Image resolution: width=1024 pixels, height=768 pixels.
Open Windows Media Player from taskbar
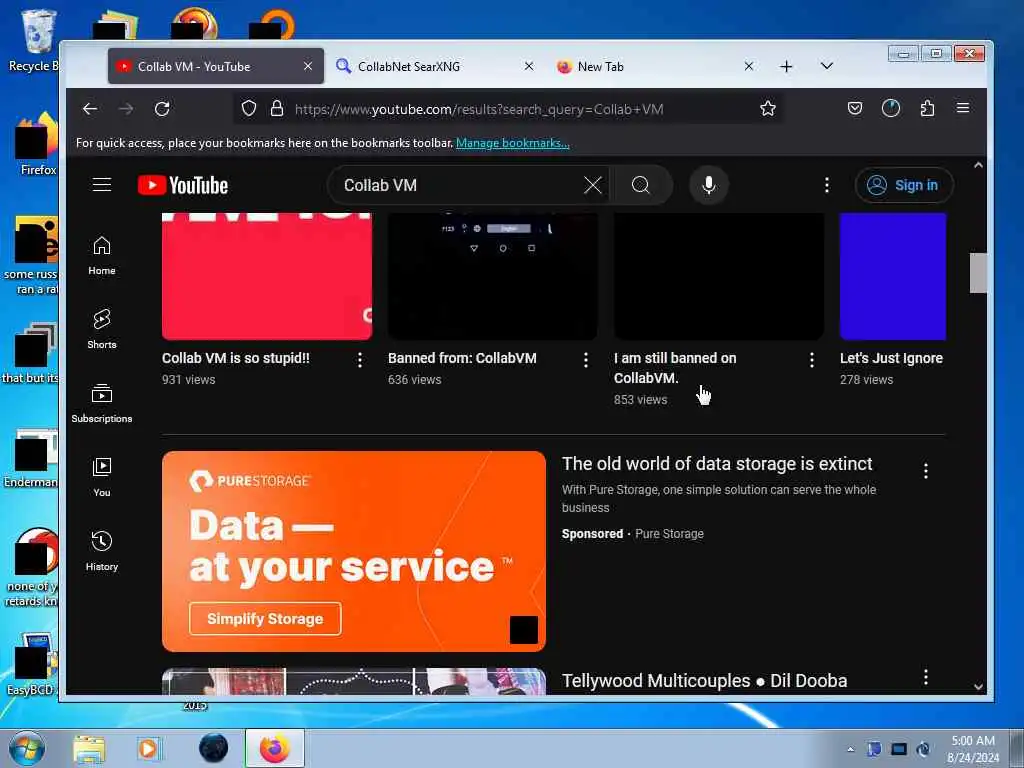149,749
